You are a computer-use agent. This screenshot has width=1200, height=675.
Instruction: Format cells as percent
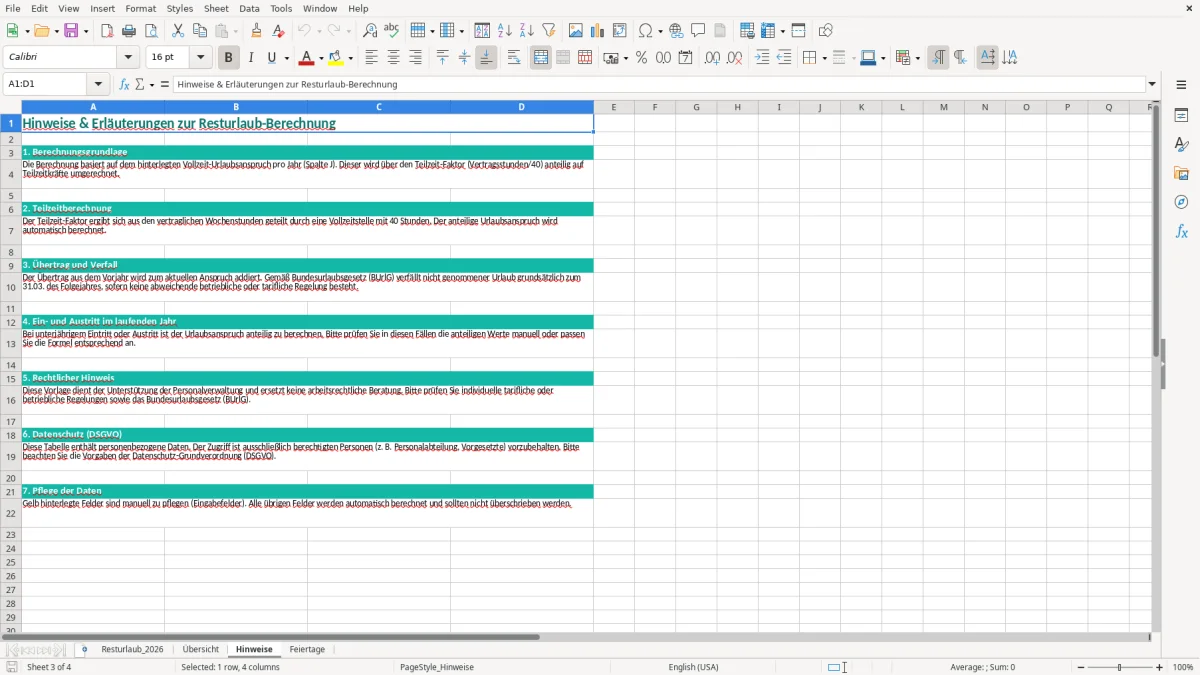coord(641,58)
